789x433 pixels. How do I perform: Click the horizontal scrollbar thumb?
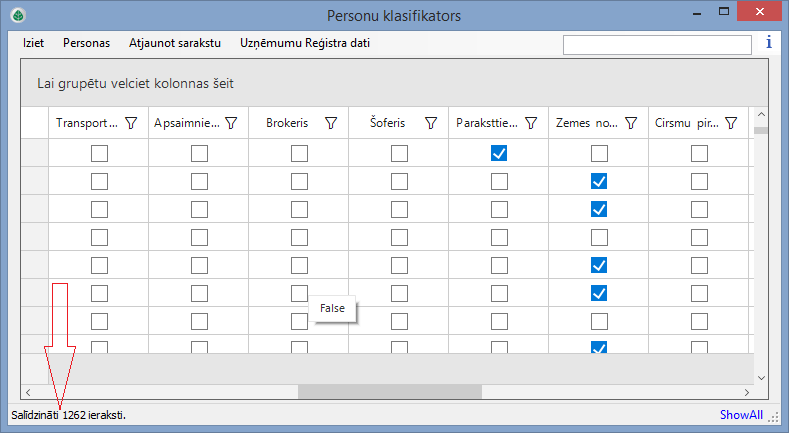click(362, 392)
